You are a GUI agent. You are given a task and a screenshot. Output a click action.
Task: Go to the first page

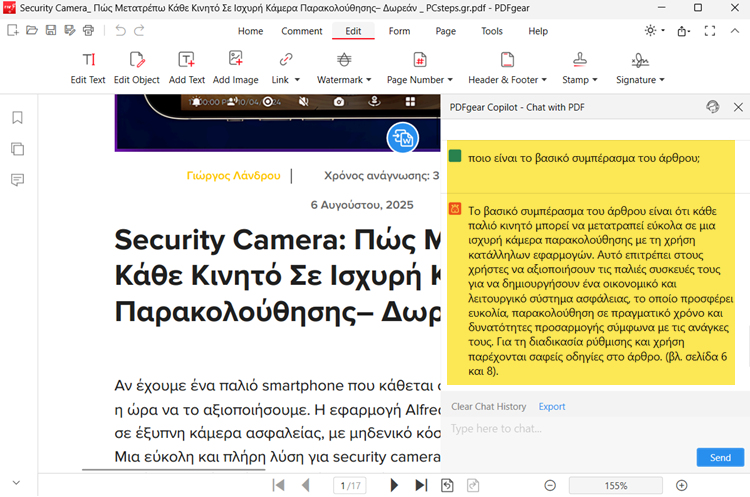pyautogui.click(x=278, y=486)
